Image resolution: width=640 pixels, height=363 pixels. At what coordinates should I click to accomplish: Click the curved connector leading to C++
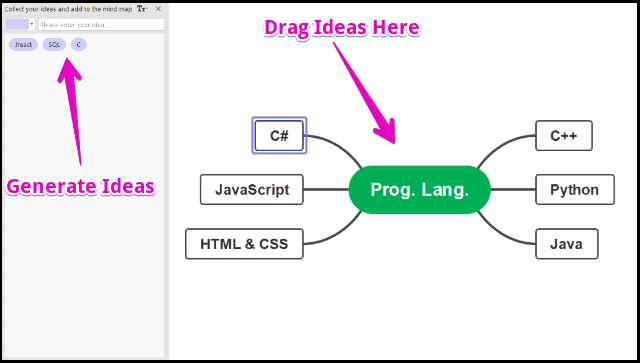502,147
